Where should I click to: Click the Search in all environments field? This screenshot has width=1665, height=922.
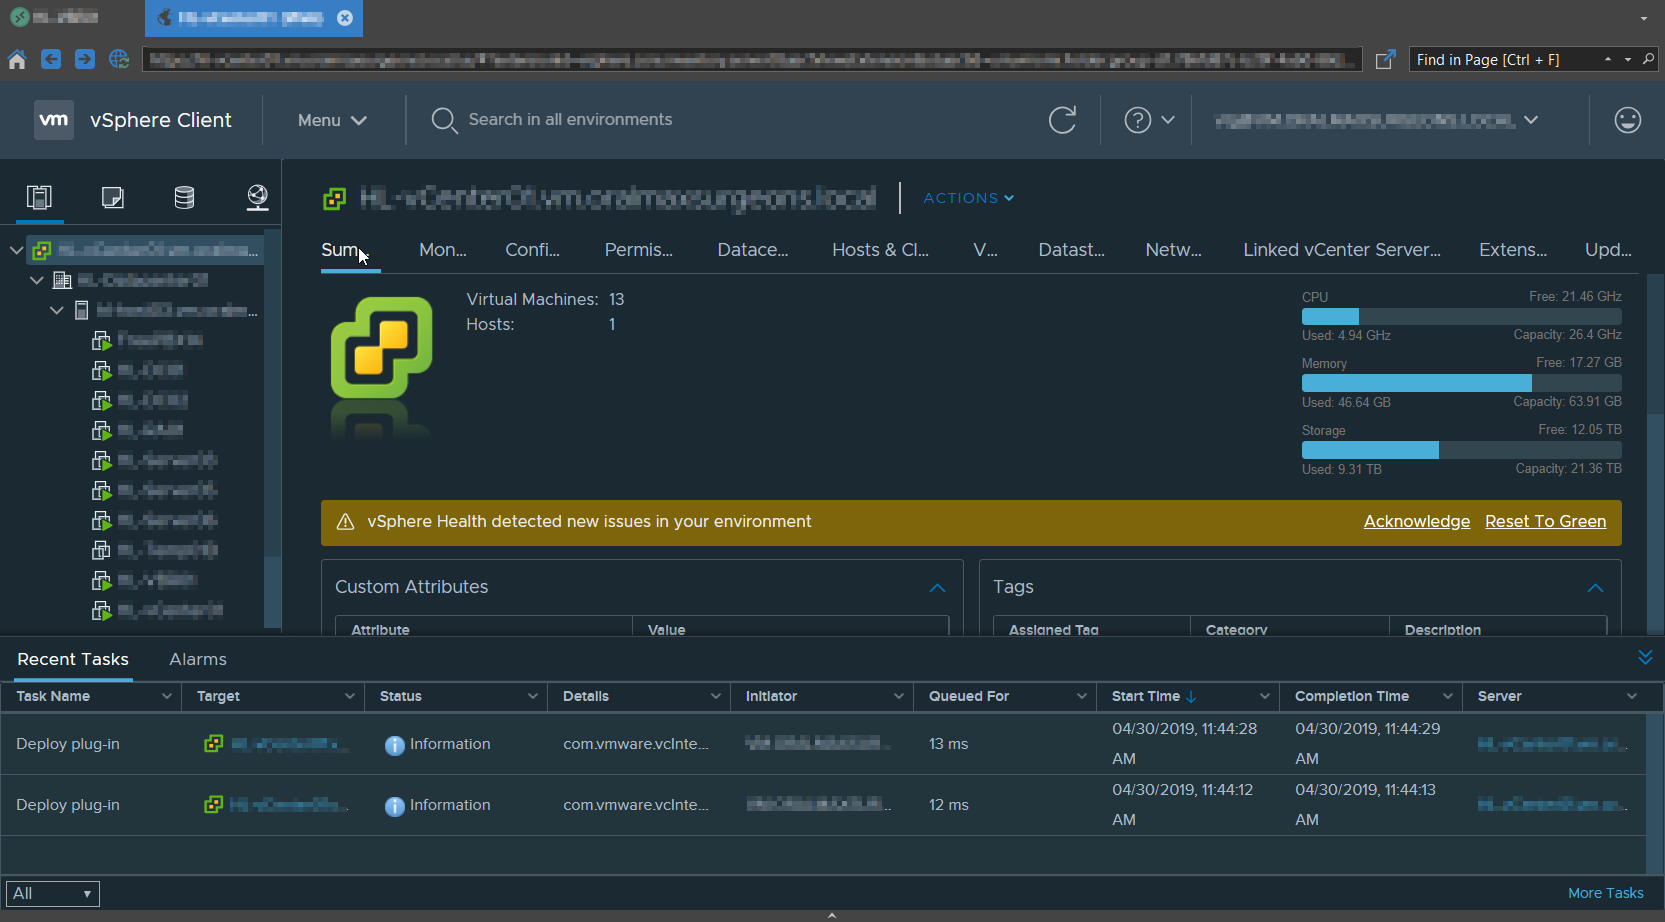570,120
